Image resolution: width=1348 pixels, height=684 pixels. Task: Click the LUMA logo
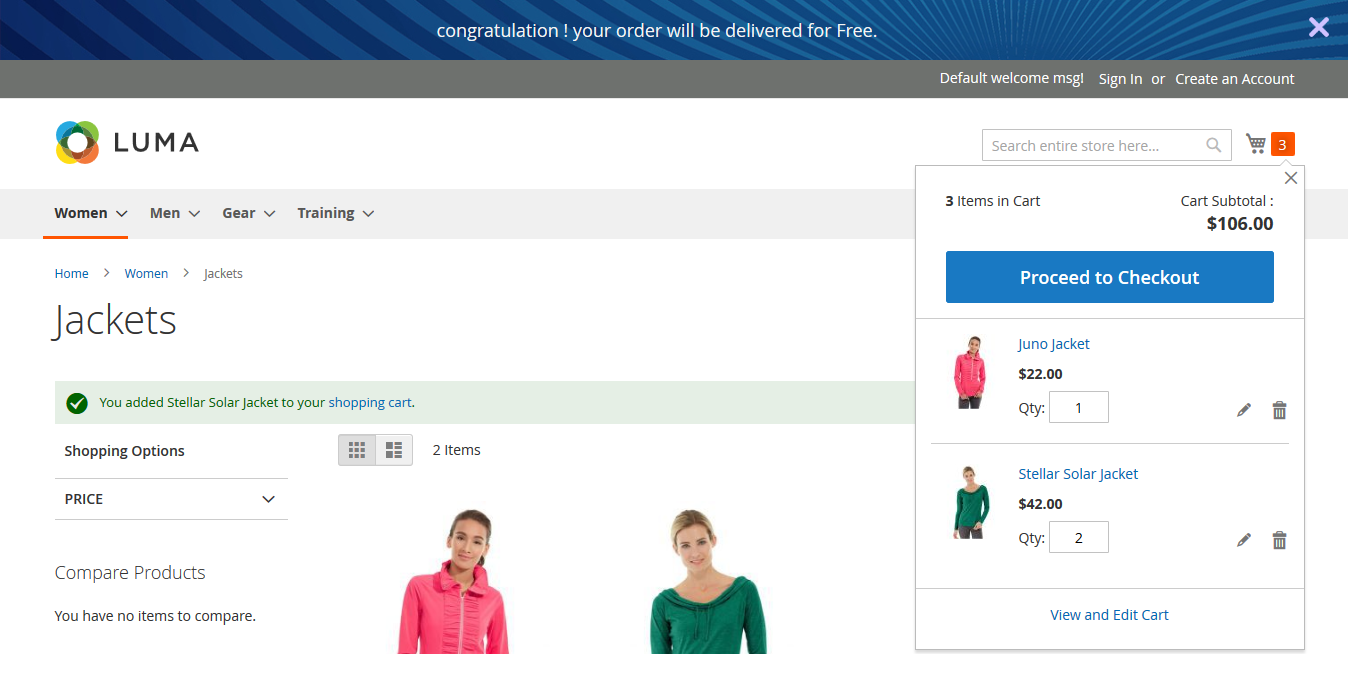click(x=127, y=142)
